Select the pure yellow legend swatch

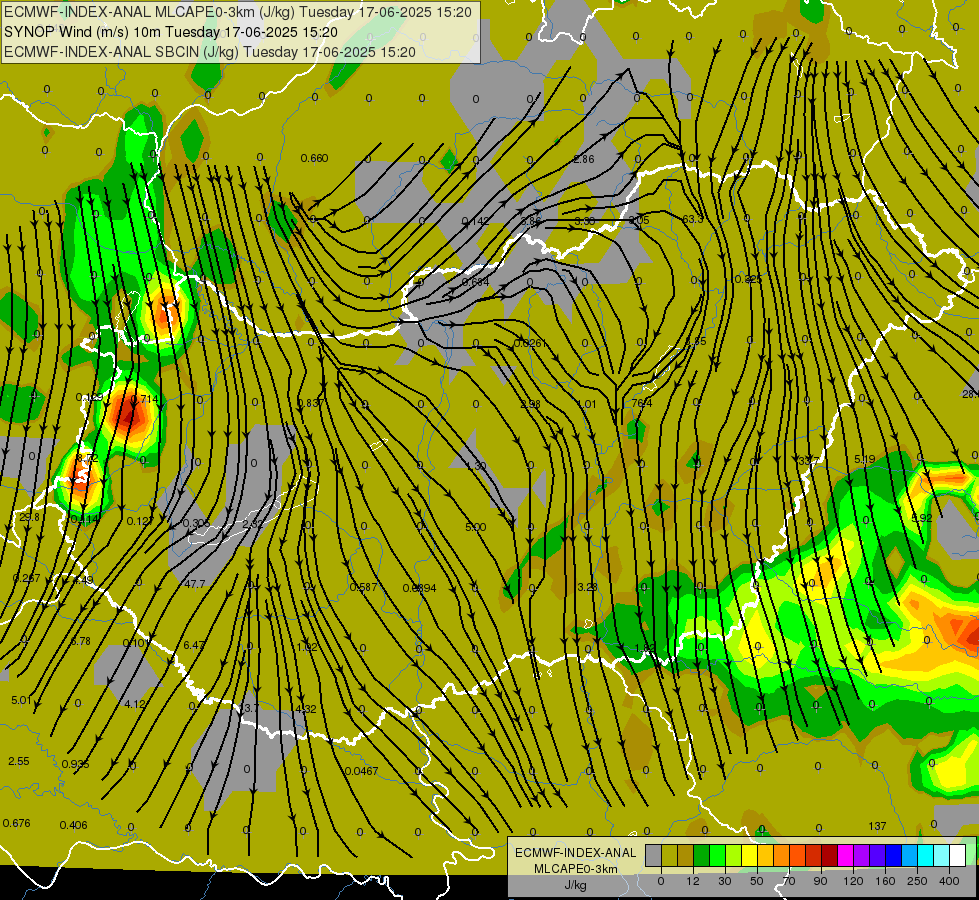click(x=750, y=856)
